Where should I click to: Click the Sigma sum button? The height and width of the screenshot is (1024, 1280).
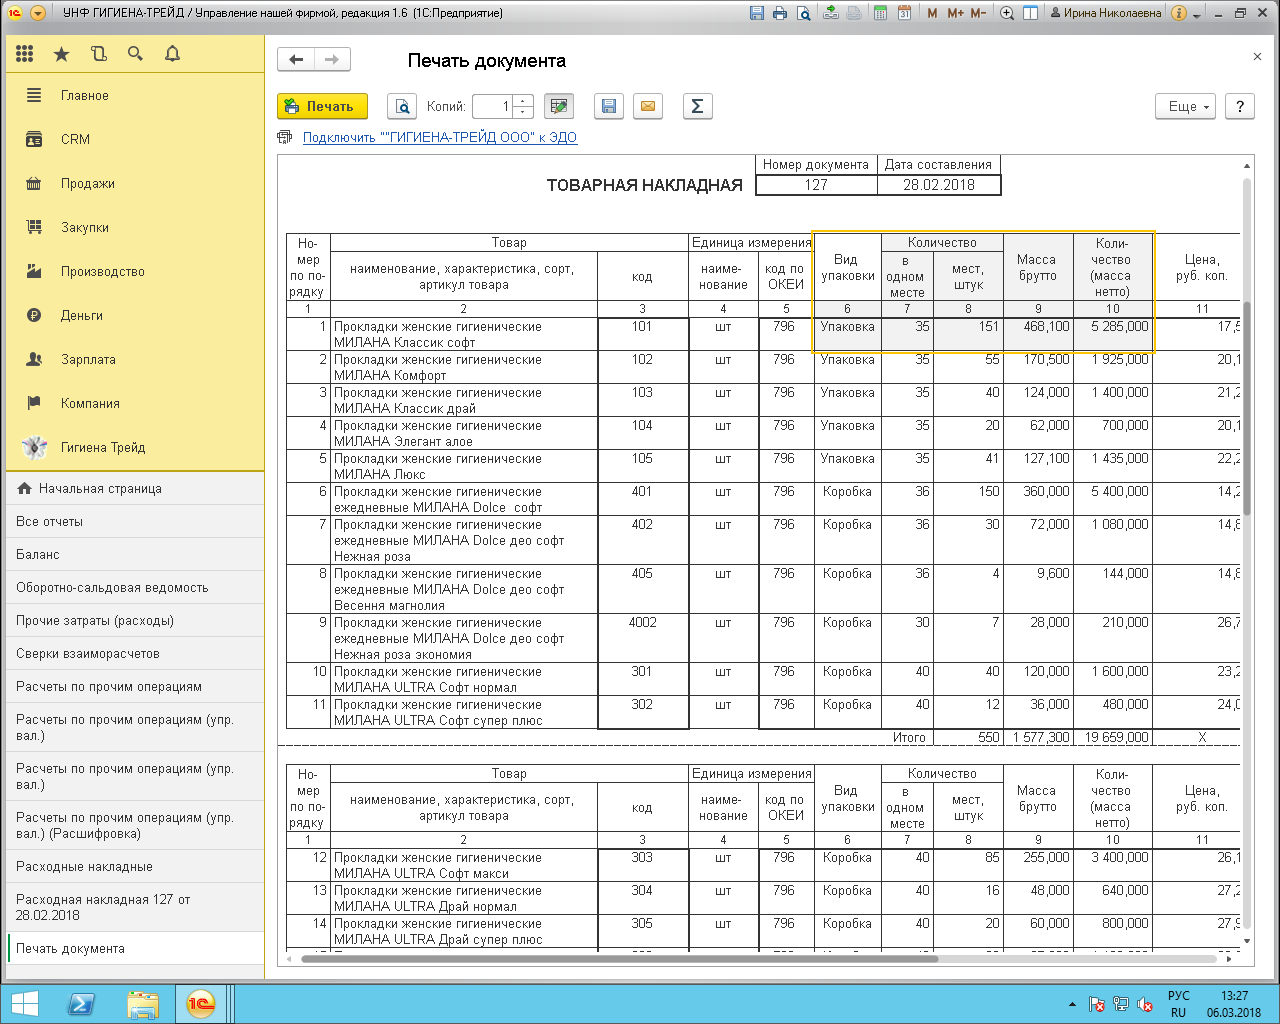click(697, 106)
